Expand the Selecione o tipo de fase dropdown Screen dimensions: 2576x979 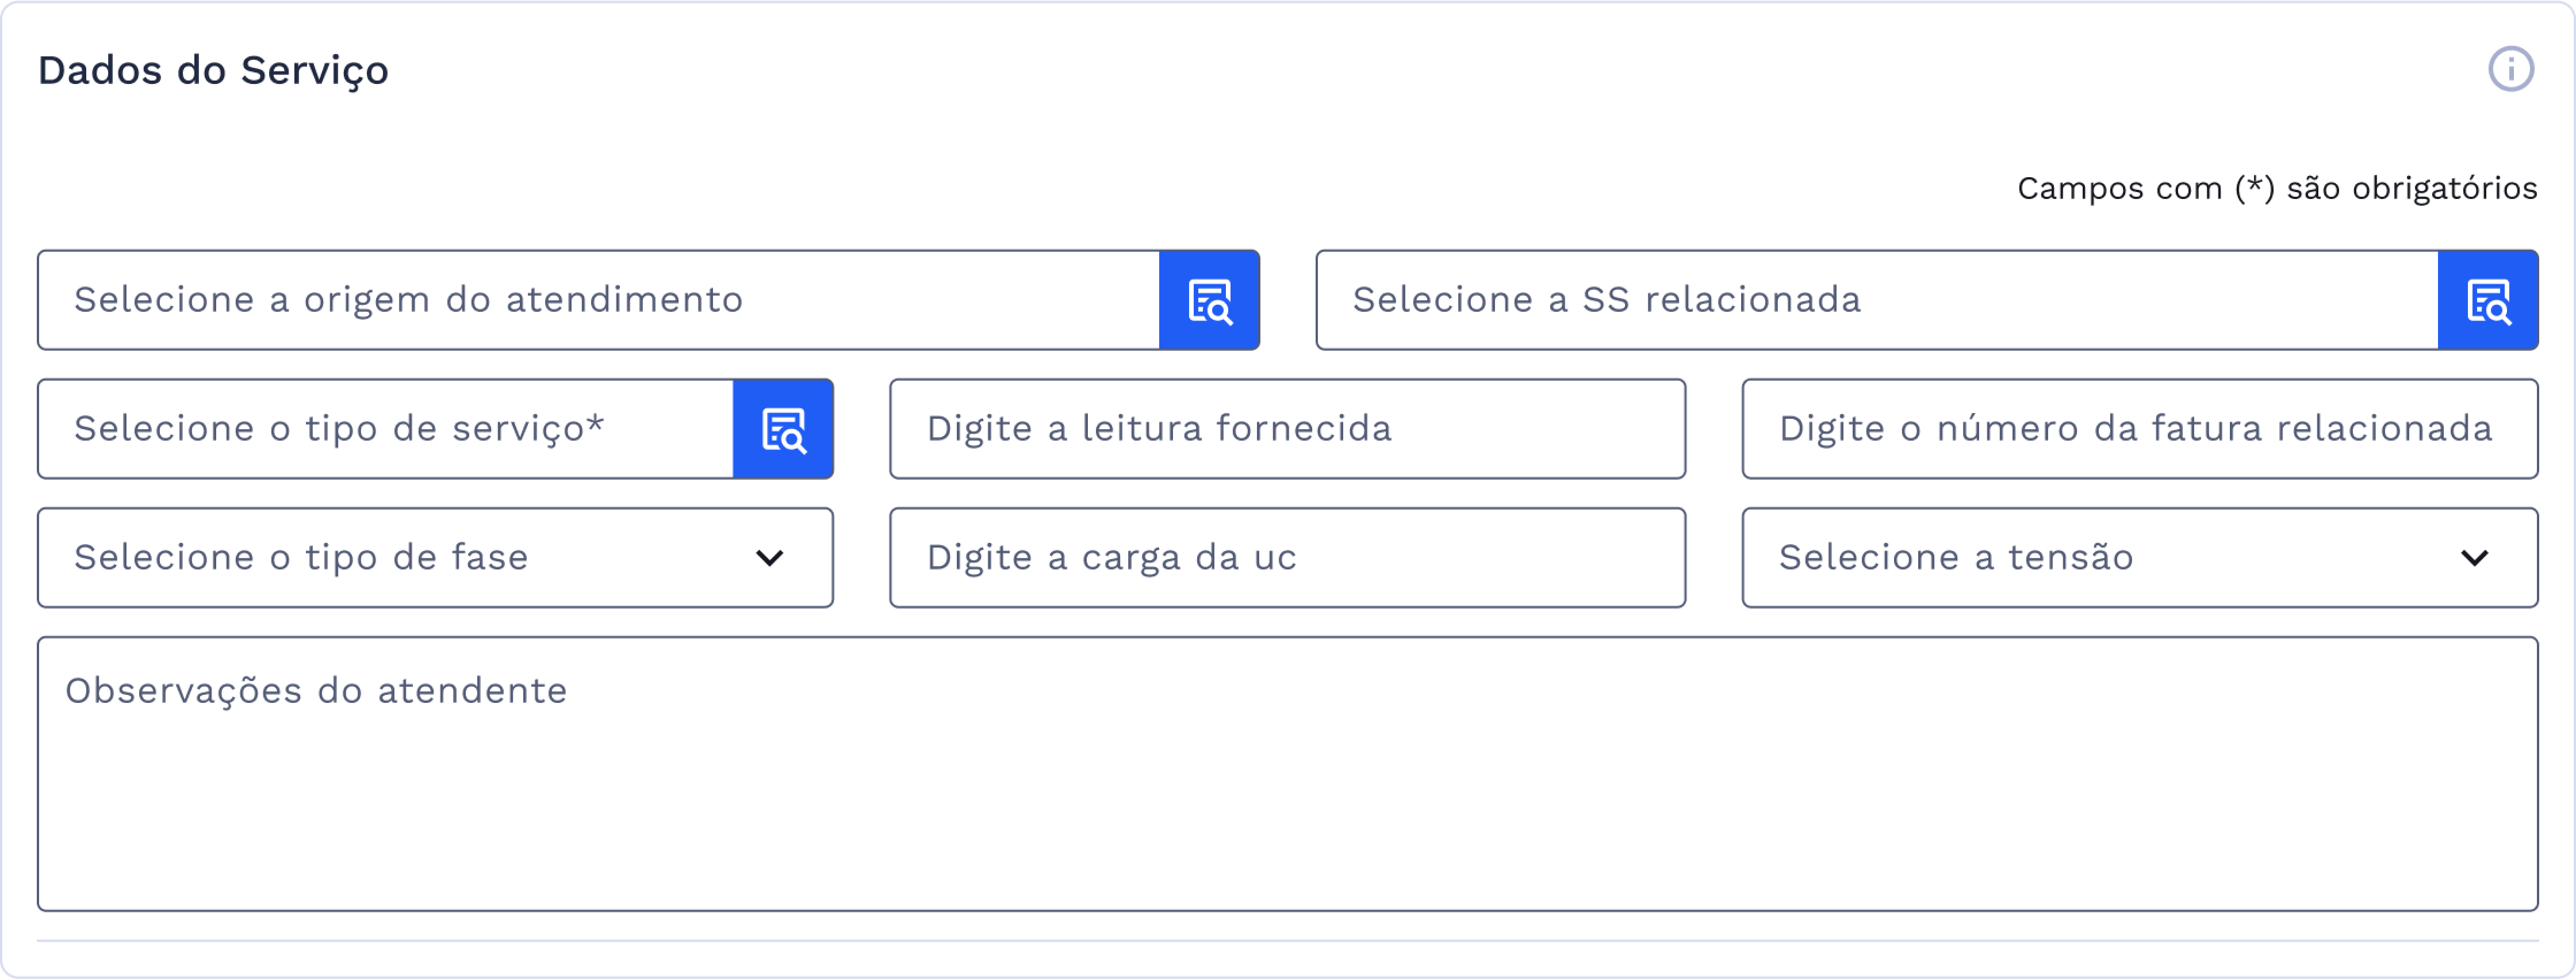(x=400, y=558)
